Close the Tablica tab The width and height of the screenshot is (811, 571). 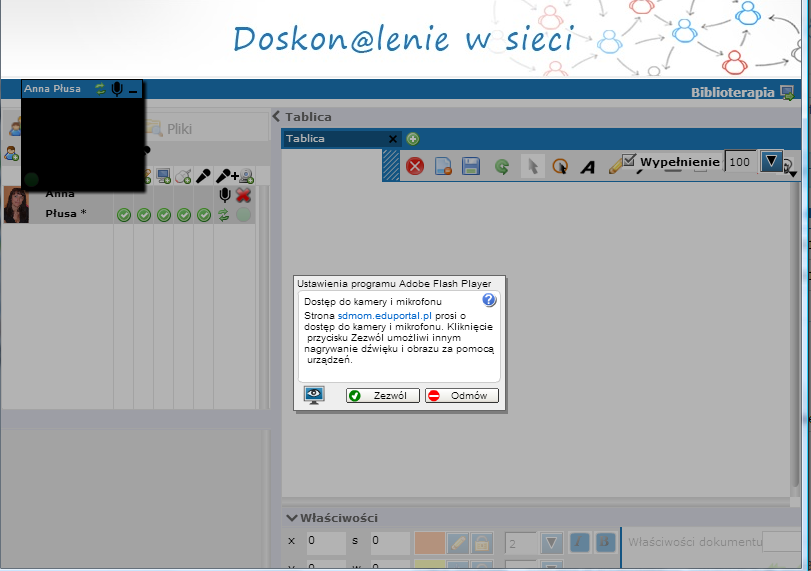coord(393,139)
